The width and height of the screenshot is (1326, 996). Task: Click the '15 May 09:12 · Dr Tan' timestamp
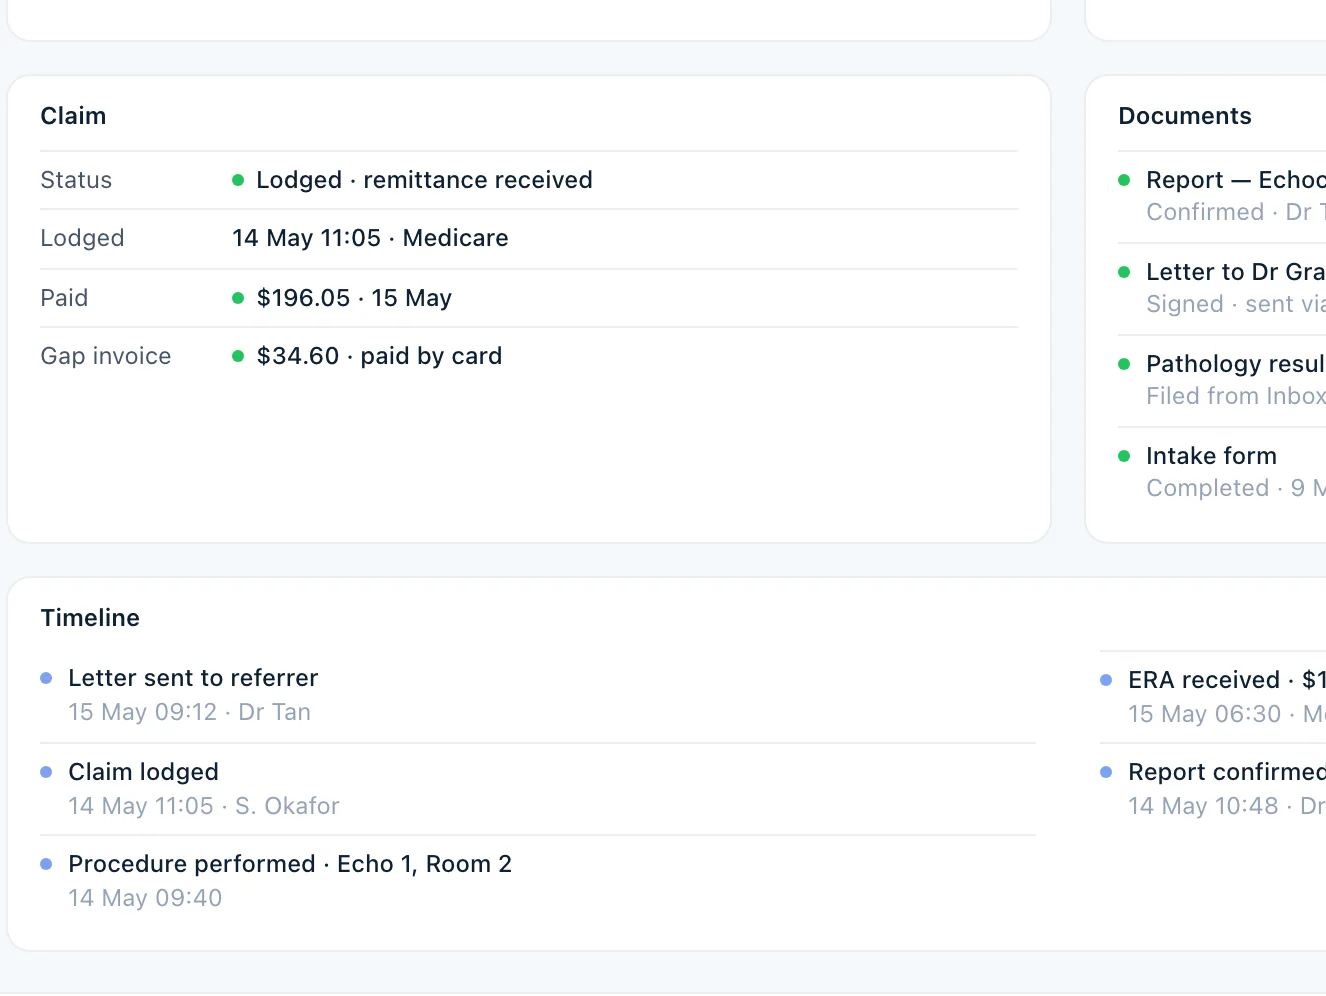click(189, 712)
